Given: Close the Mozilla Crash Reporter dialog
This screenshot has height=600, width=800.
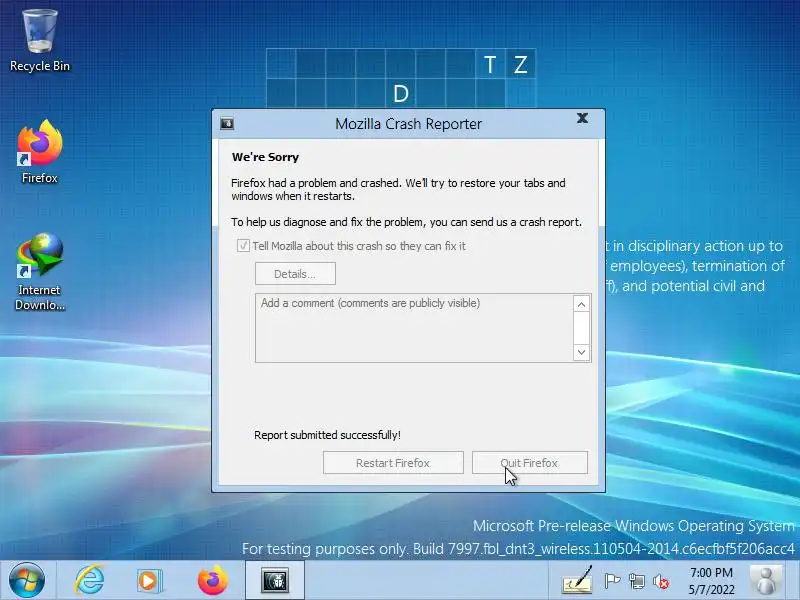Looking at the screenshot, I should point(582,118).
